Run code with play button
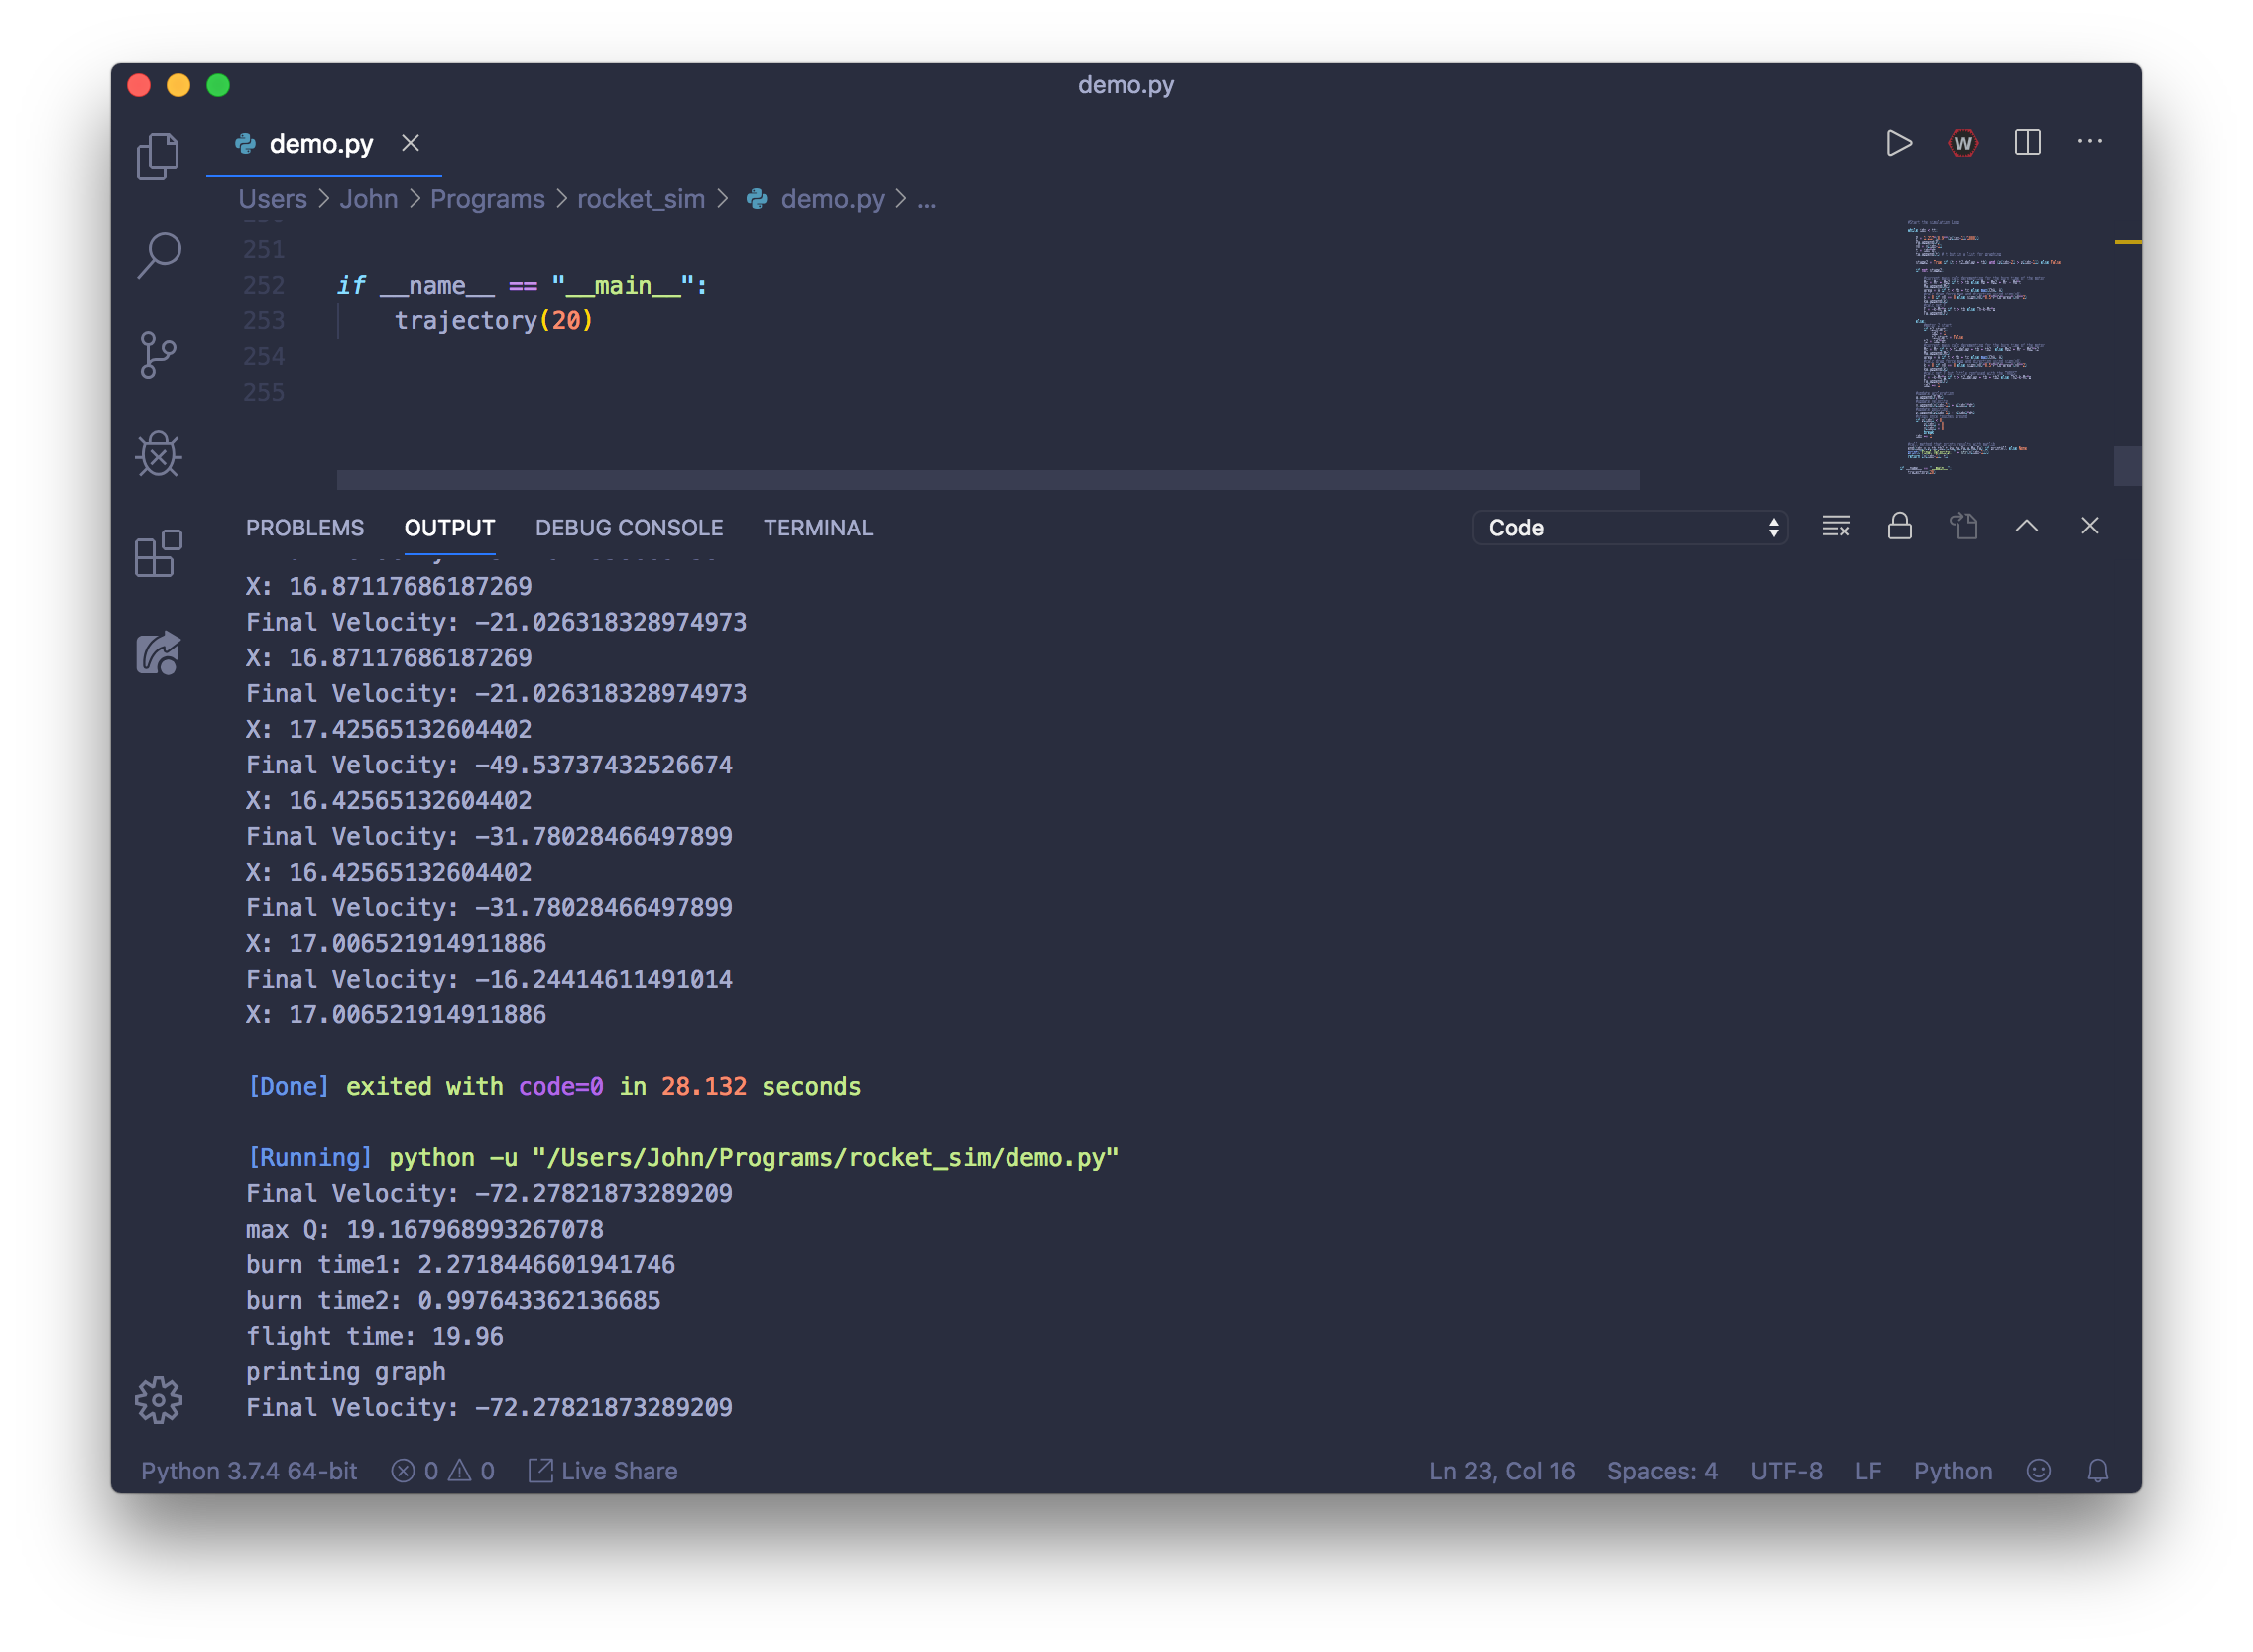The height and width of the screenshot is (1652, 2253). tap(1898, 143)
